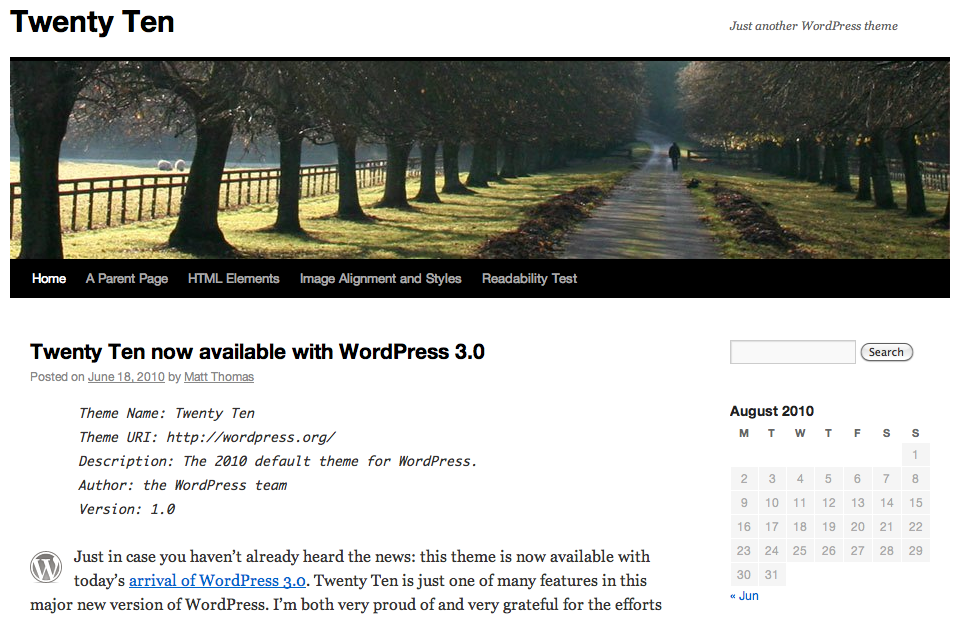Click the Theme URI: http://wordpress.org/ line
Screen dimensions: 960x617
pos(207,437)
